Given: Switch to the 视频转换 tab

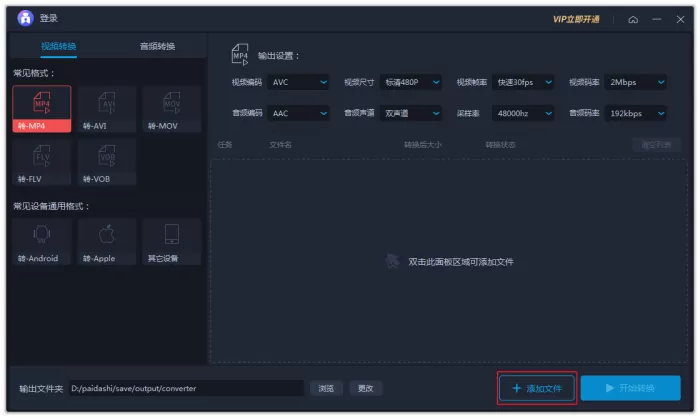Looking at the screenshot, I should pos(58,46).
